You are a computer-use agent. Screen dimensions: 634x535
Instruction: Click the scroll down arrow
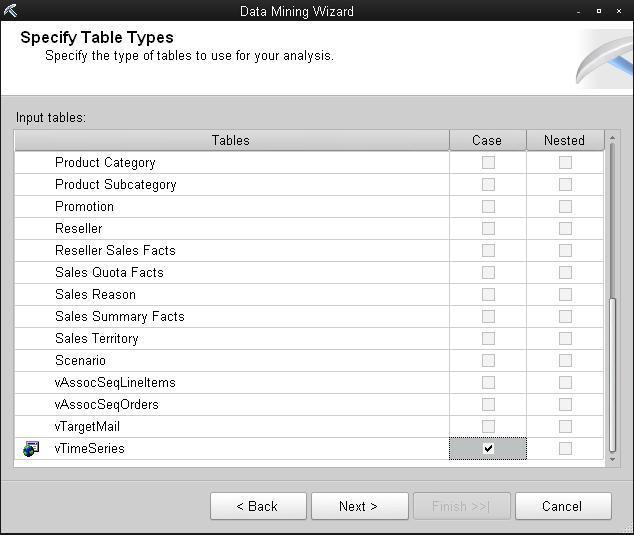[612, 459]
